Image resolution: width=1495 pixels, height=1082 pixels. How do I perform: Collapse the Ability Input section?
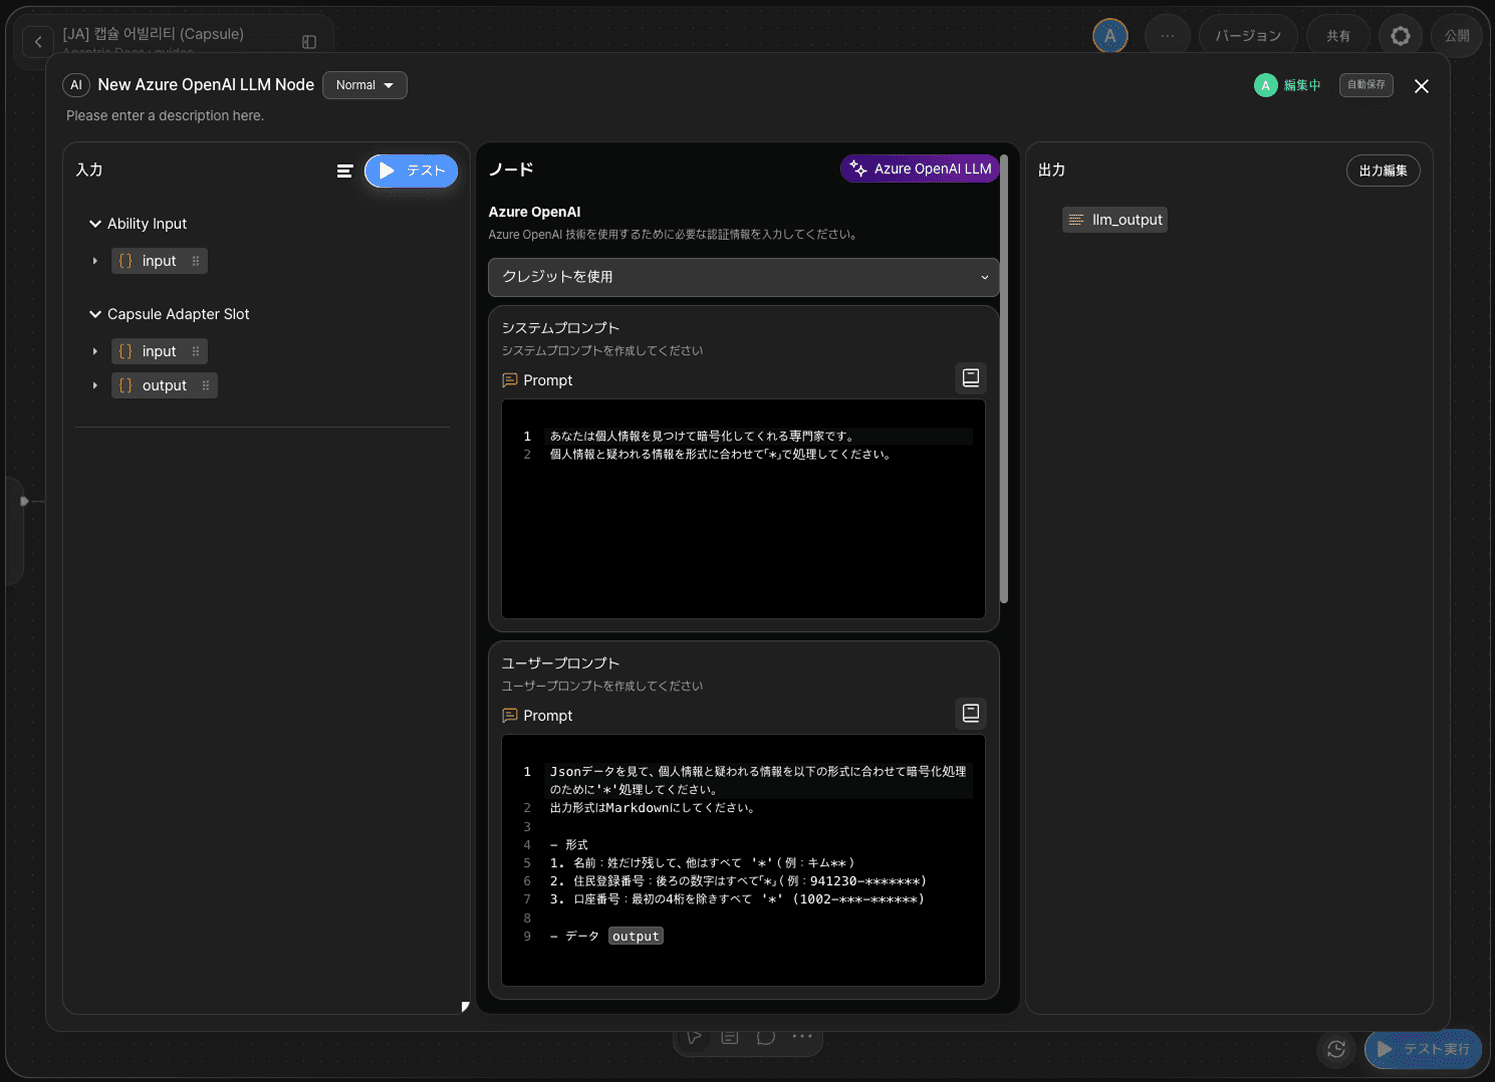tap(95, 224)
